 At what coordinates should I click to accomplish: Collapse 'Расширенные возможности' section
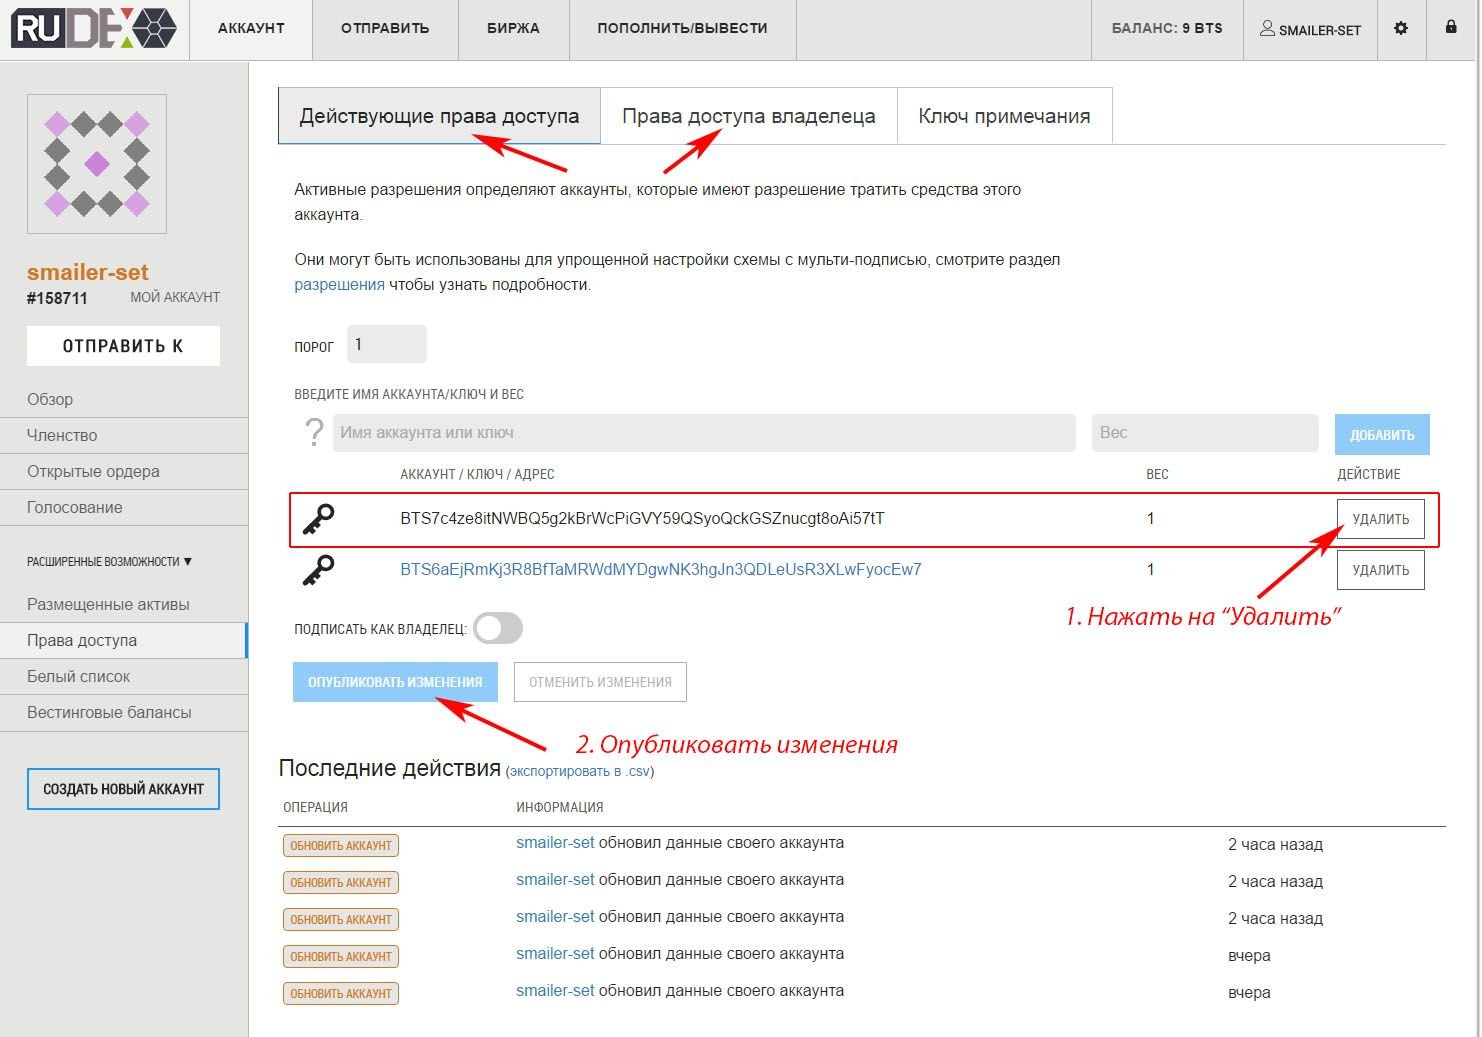click(109, 561)
